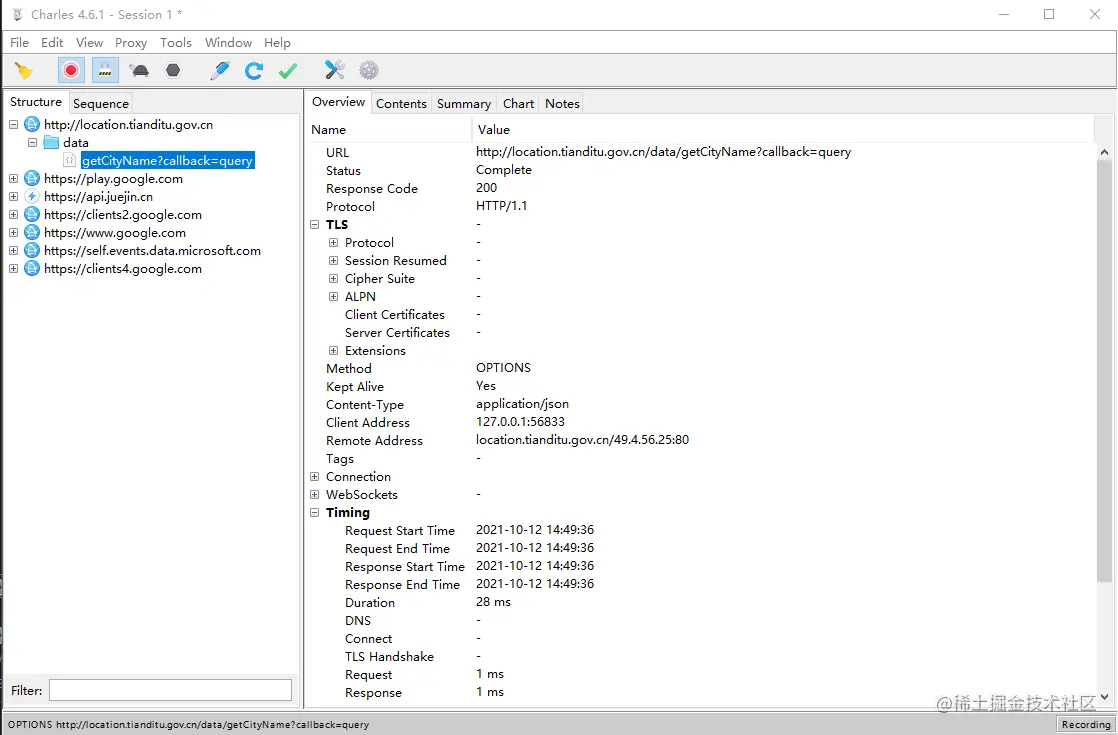Expand the play.google.com host node
The height and width of the screenshot is (735, 1118).
[14, 178]
